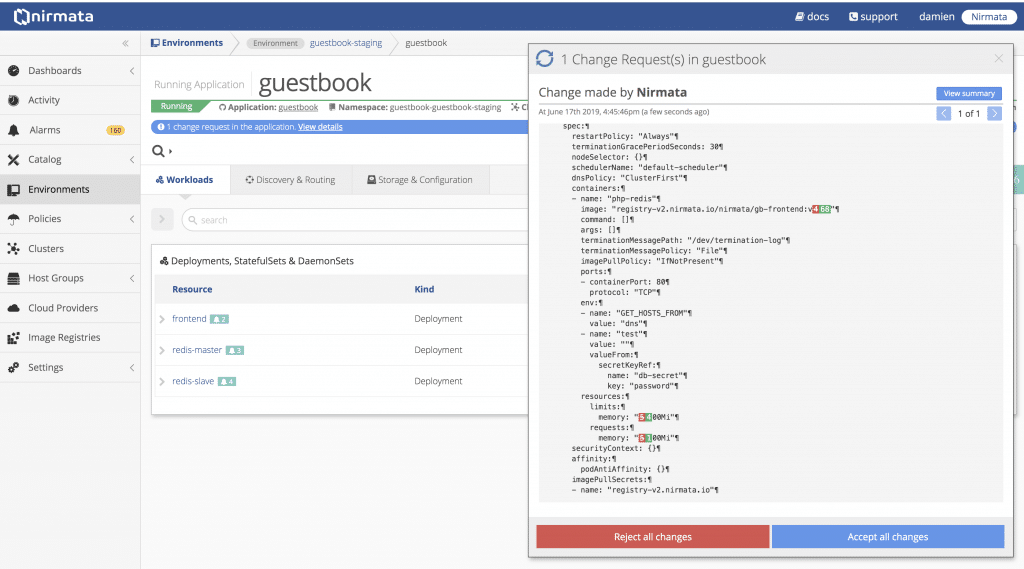Click the alarm badge next to redis-slave
Screen dimensions: 1024x569
227,382
